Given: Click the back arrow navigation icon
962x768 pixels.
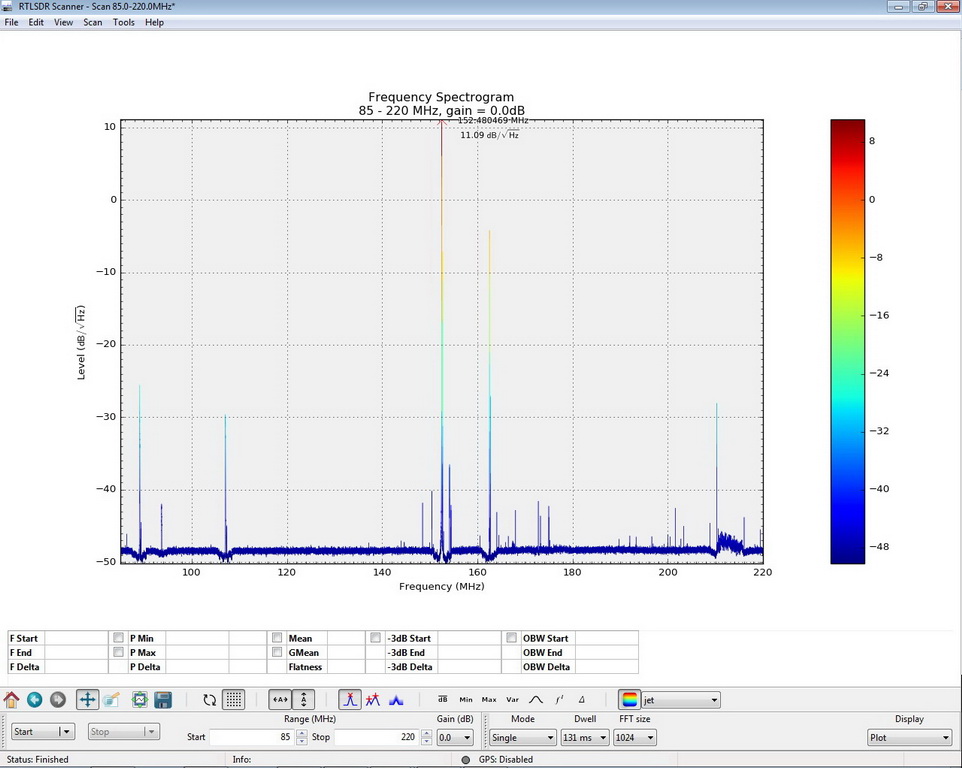Looking at the screenshot, I should [x=35, y=700].
